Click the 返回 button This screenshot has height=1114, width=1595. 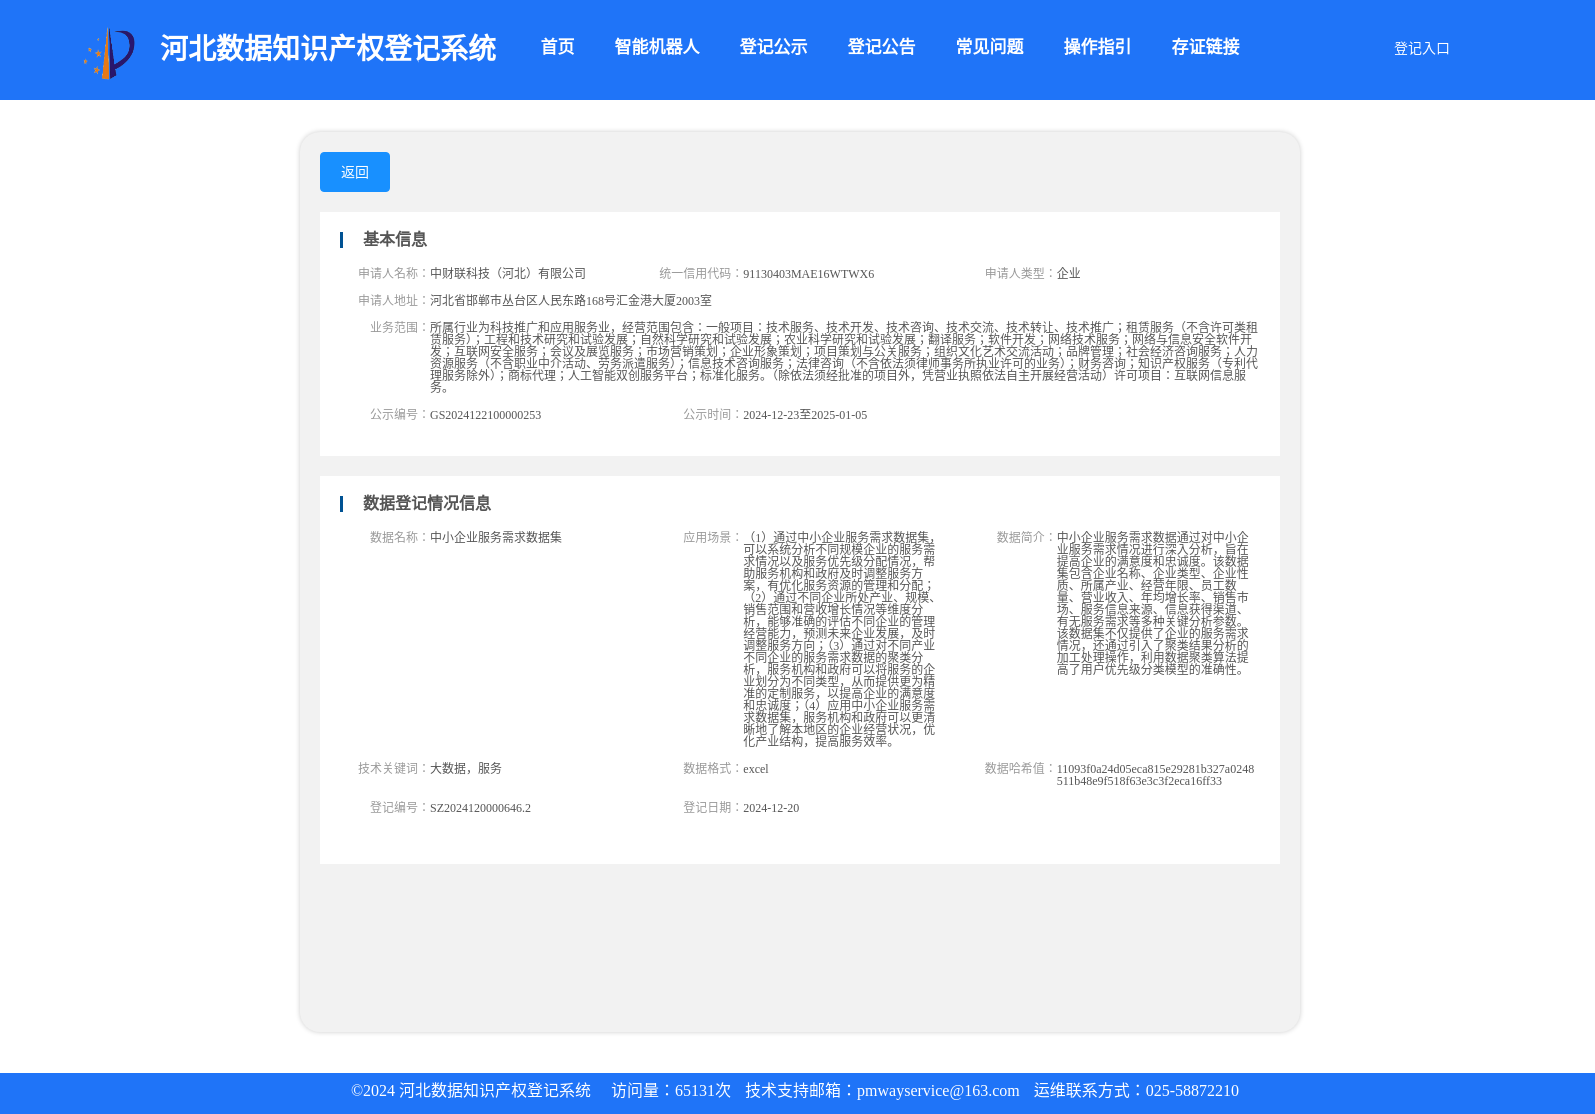[x=355, y=172]
